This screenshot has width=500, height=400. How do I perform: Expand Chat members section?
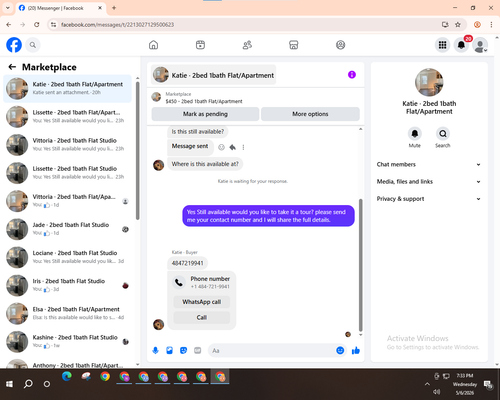[x=429, y=164]
